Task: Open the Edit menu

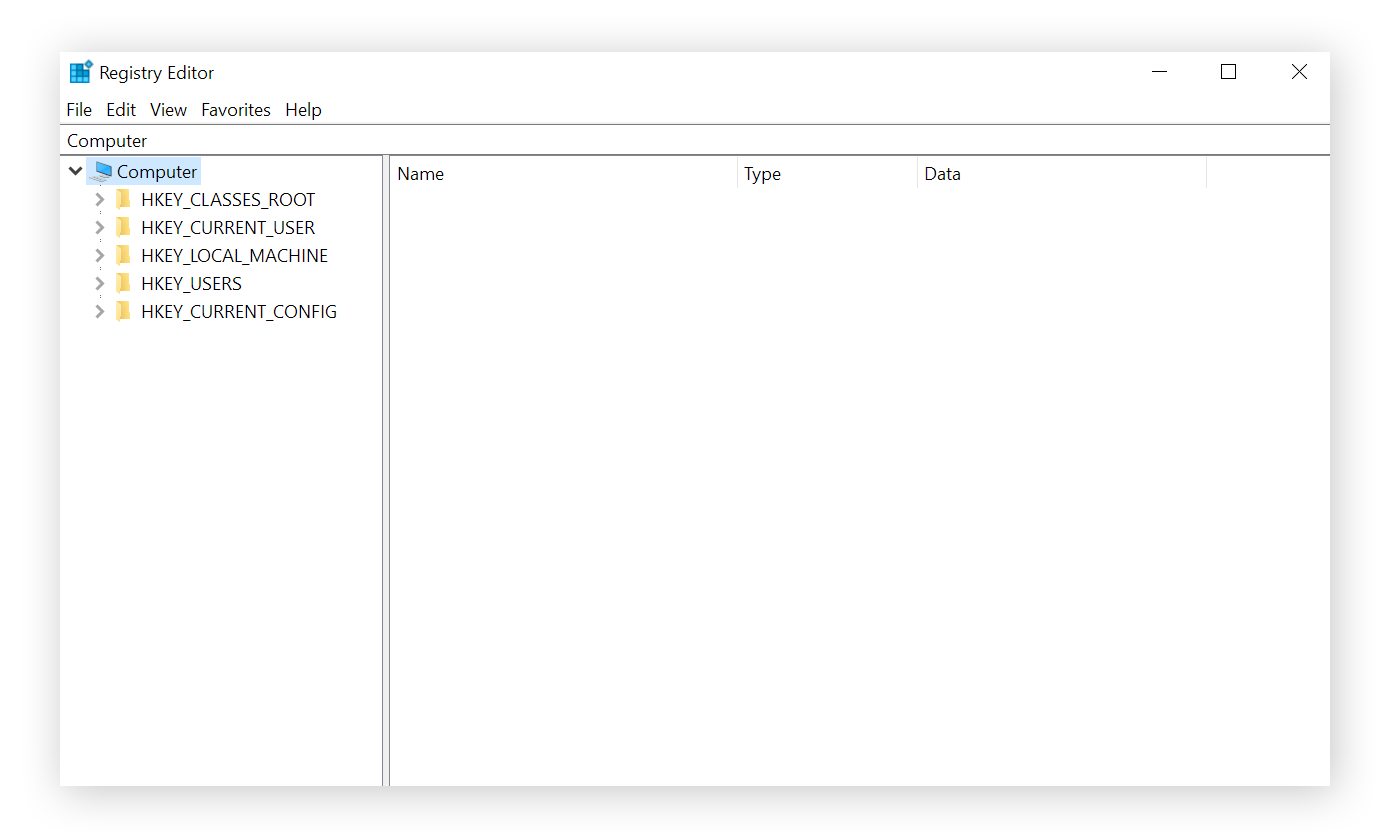Action: pyautogui.click(x=120, y=110)
